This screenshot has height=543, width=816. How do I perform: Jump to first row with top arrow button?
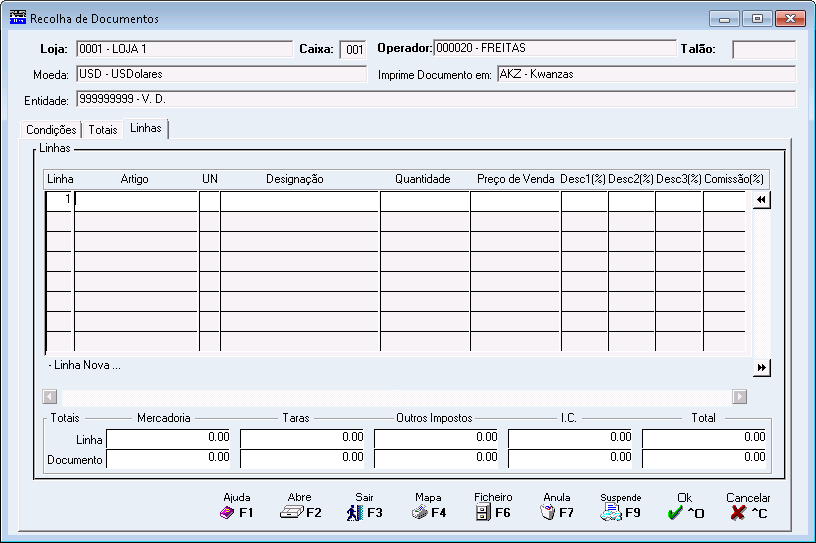click(762, 200)
